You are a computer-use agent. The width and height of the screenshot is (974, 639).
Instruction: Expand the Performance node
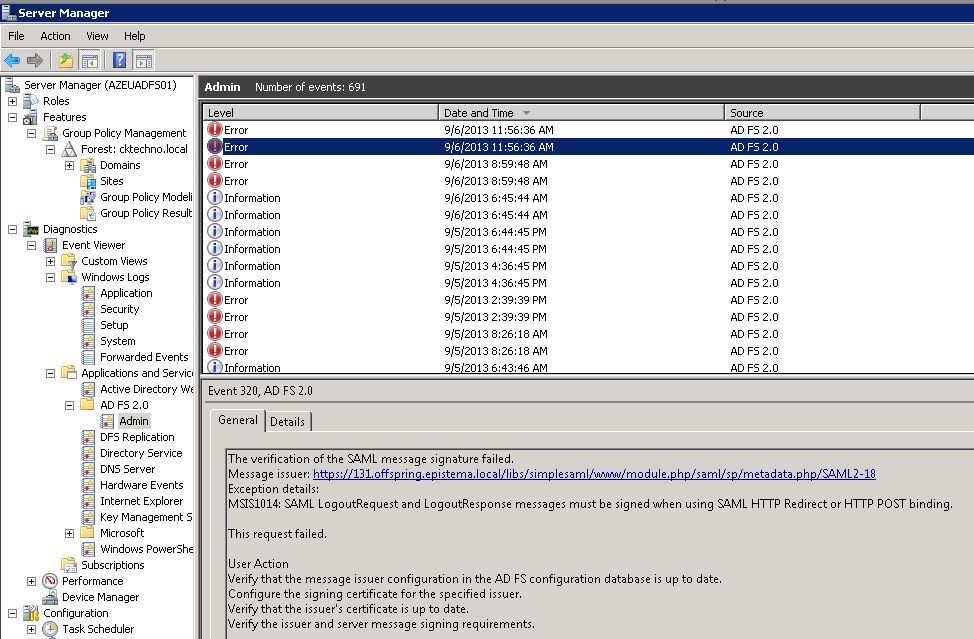click(x=31, y=581)
